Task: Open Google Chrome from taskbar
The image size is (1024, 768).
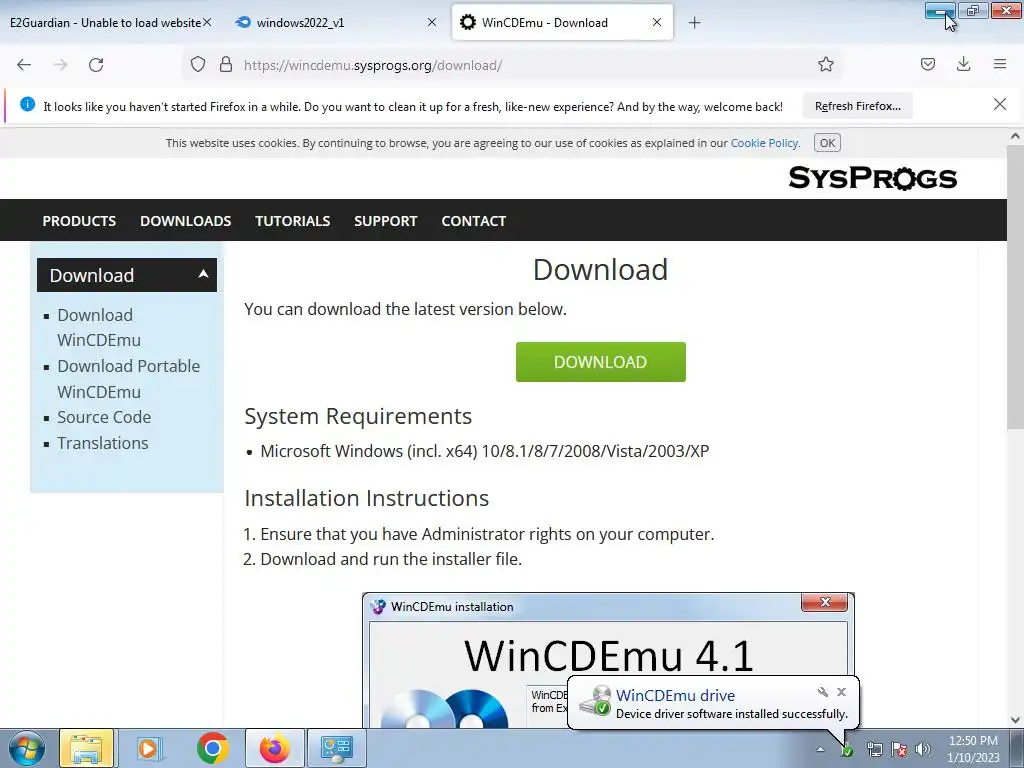Action: 212,748
